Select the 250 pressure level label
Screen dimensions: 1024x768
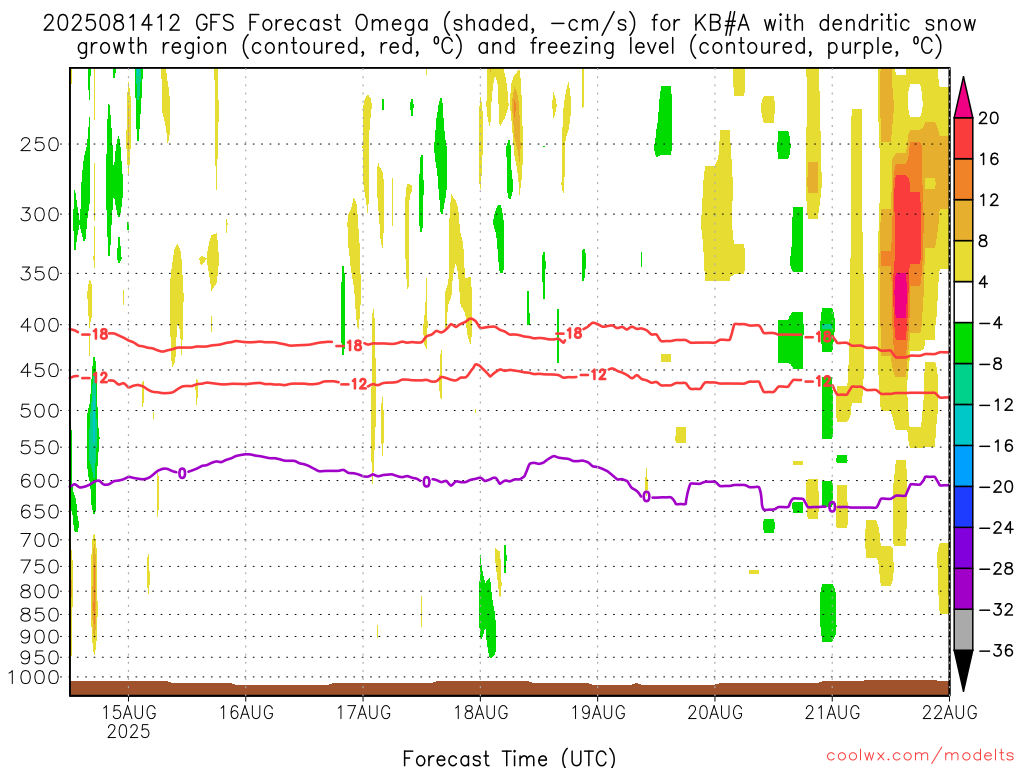40,144
